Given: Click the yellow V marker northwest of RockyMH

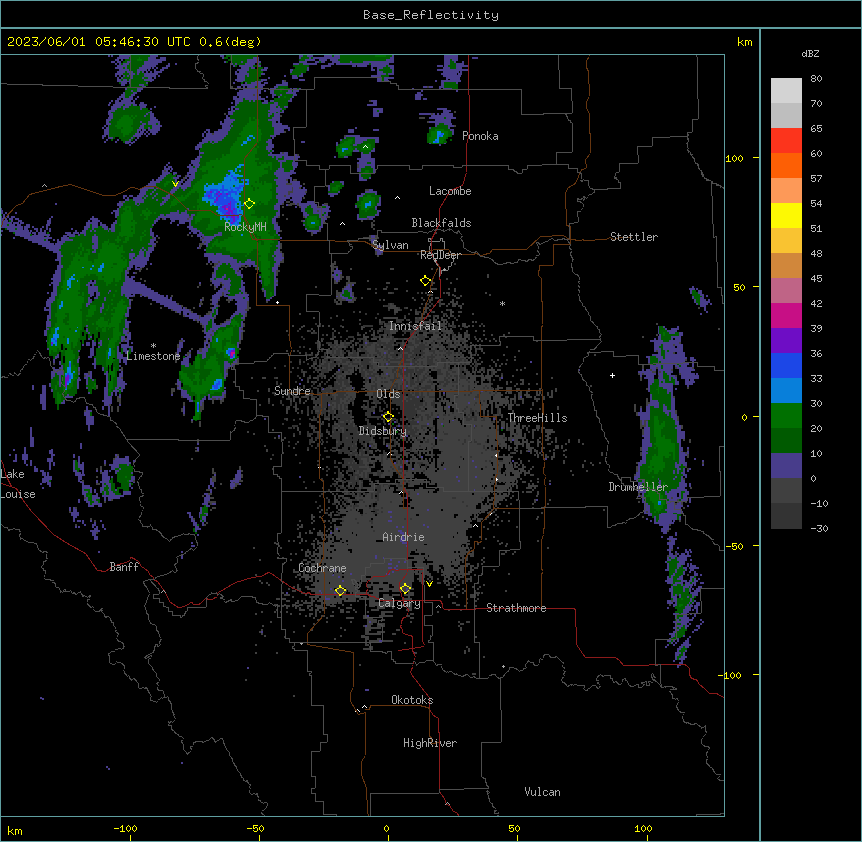Looking at the screenshot, I should coord(175,184).
